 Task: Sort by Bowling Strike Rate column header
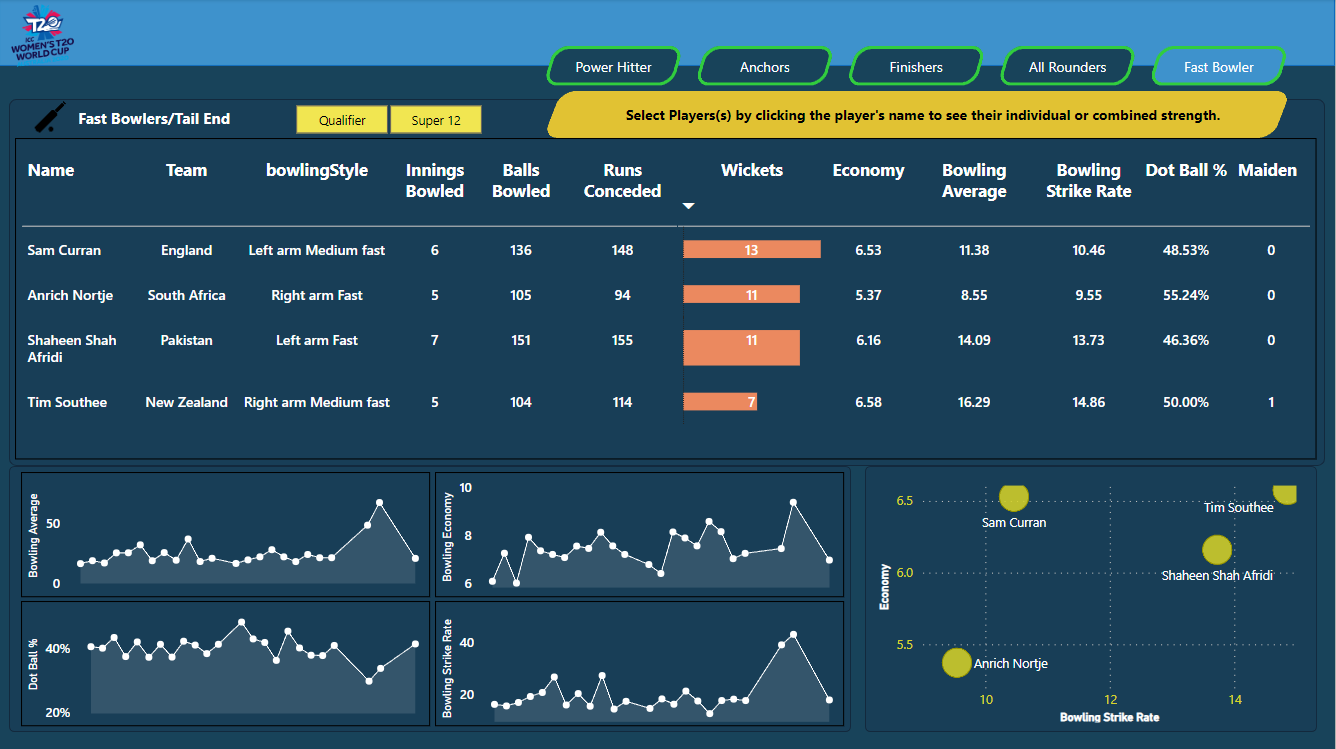(x=1089, y=180)
